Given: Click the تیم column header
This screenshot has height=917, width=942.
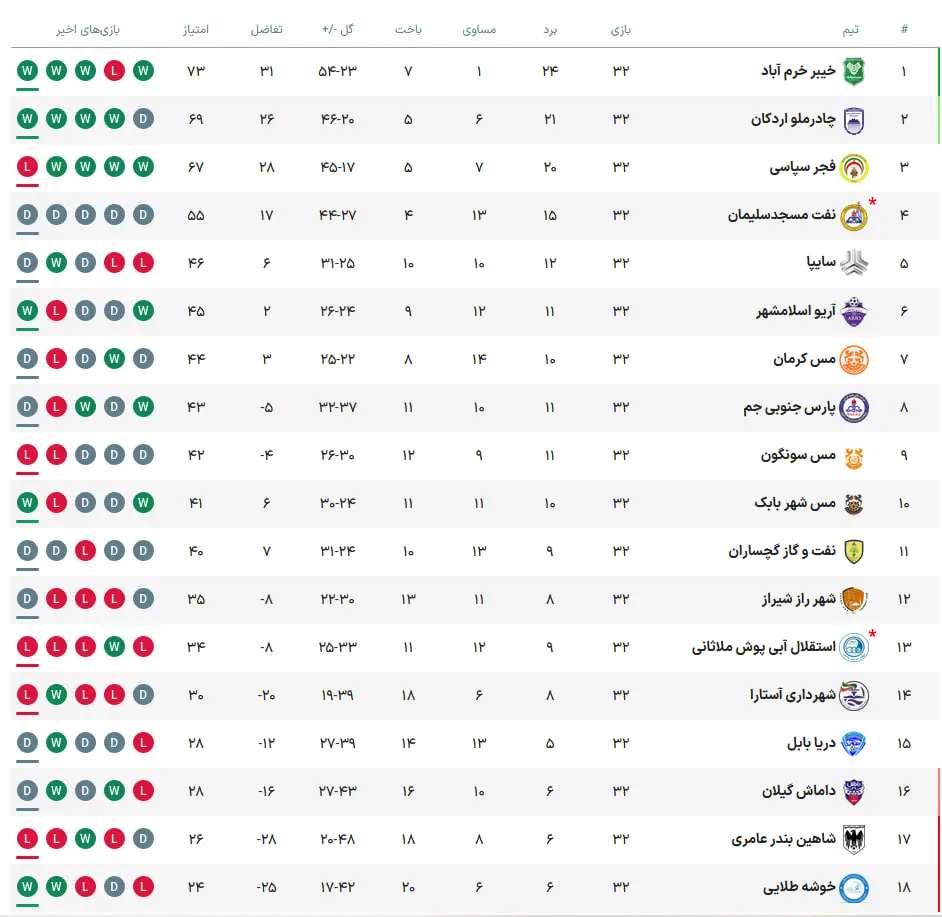Looking at the screenshot, I should click(850, 29).
